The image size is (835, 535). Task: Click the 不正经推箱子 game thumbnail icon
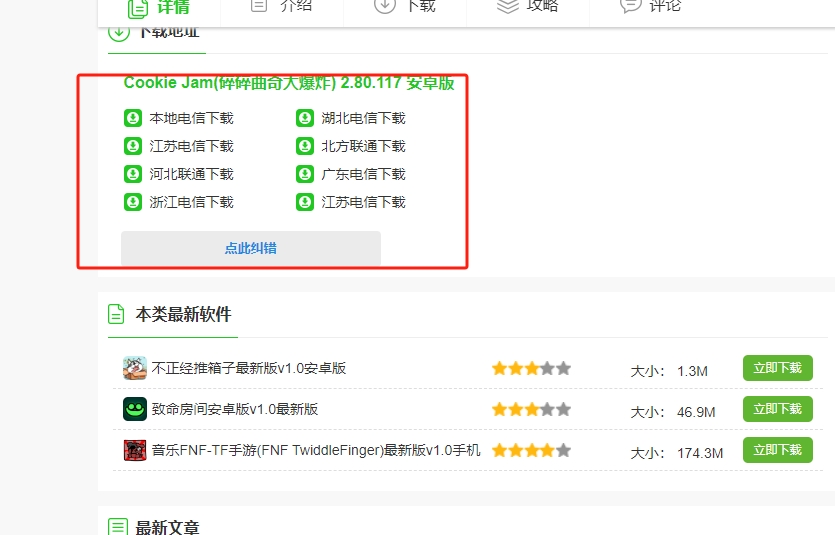[135, 368]
